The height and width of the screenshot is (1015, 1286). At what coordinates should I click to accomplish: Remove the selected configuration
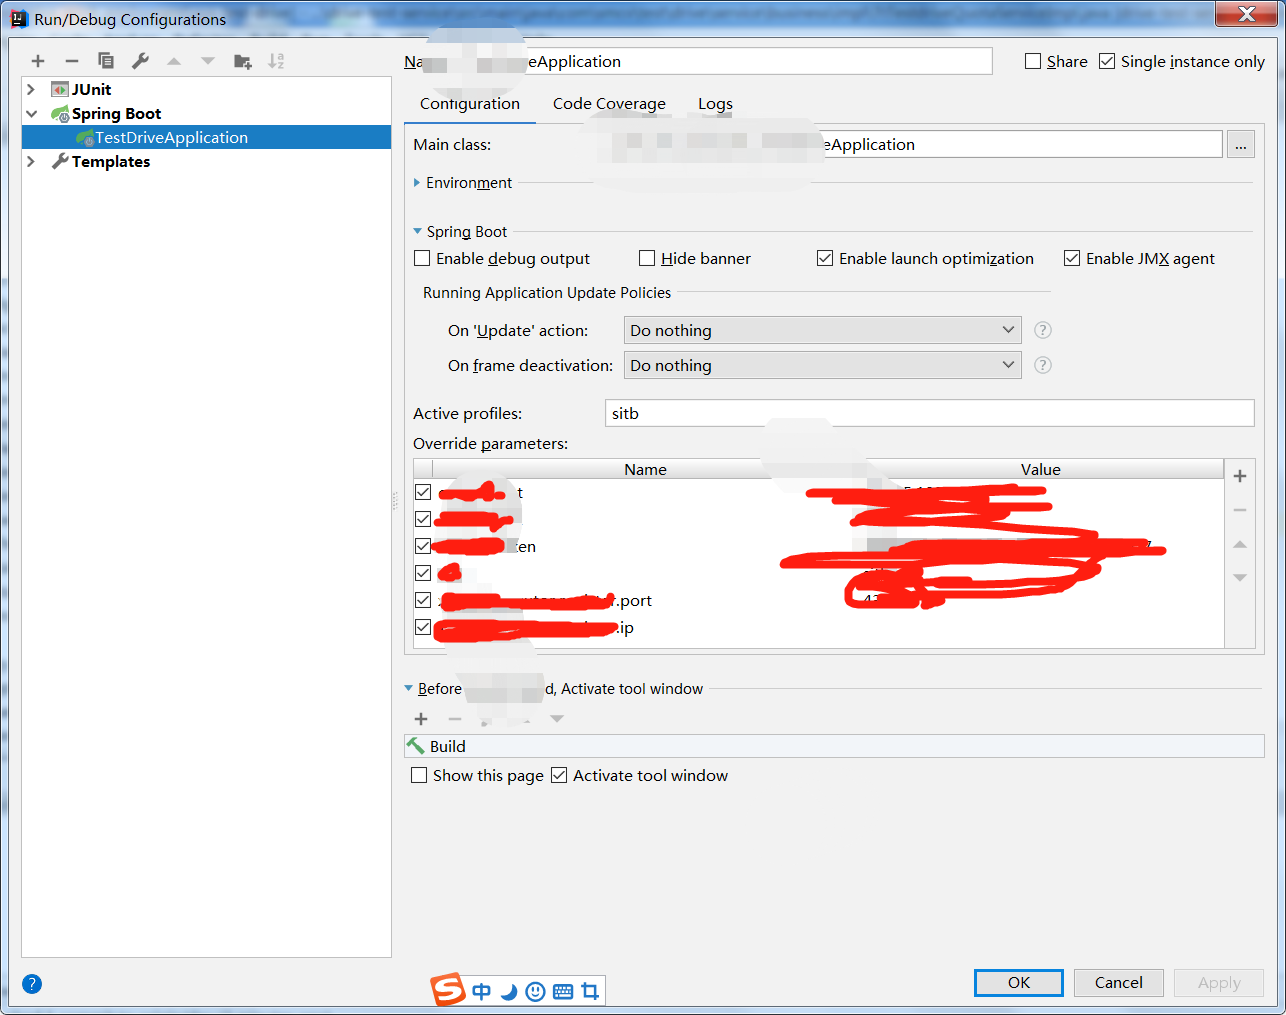point(71,61)
